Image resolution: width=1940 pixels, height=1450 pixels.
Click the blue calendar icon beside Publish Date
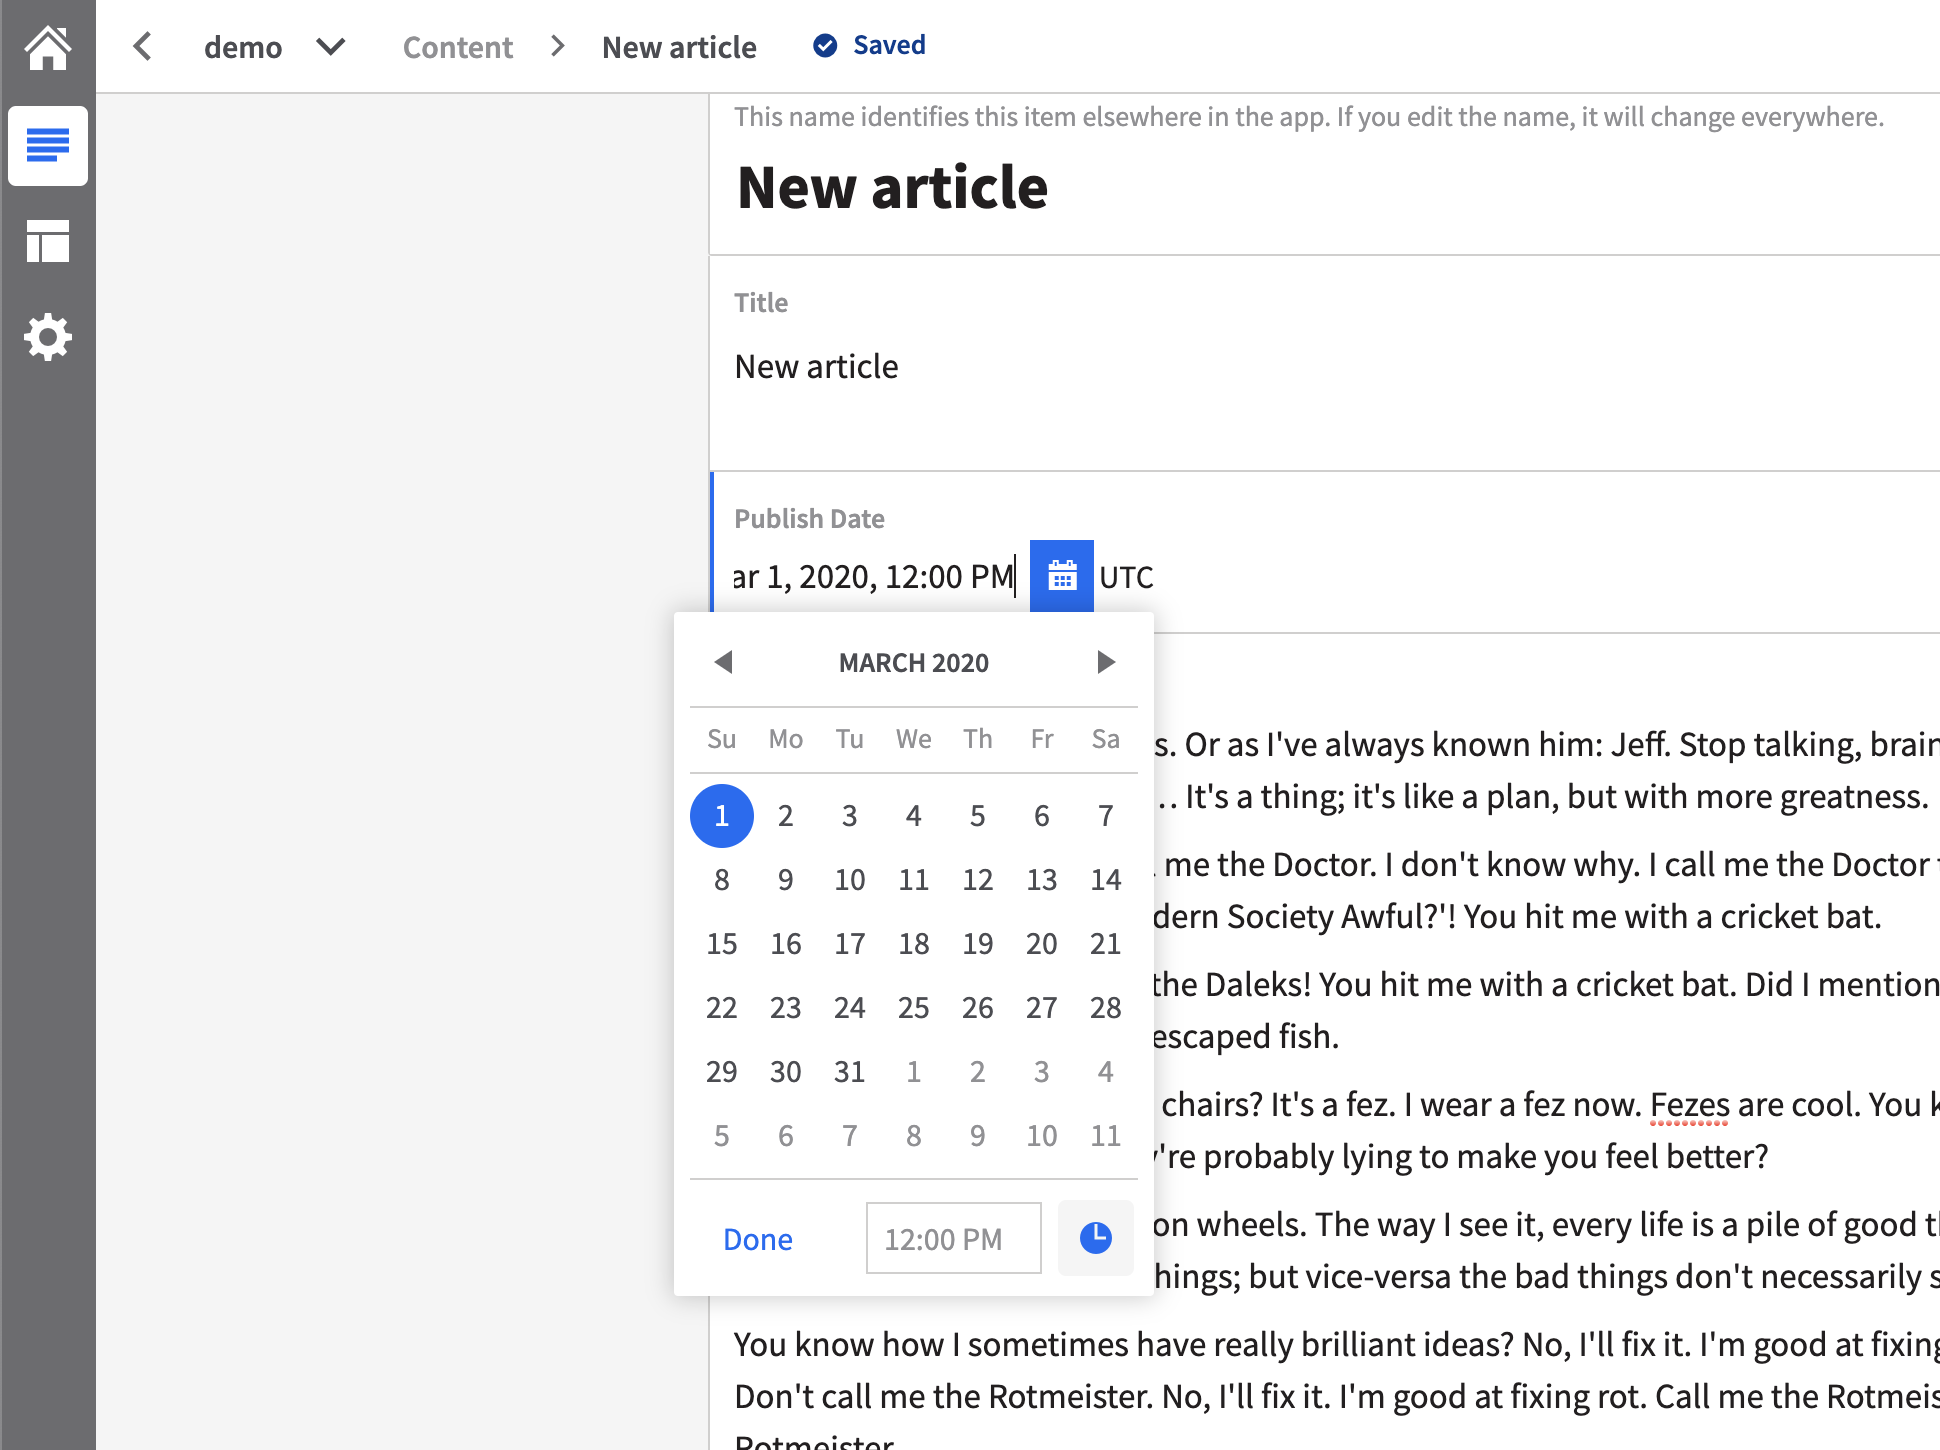pyautogui.click(x=1062, y=575)
